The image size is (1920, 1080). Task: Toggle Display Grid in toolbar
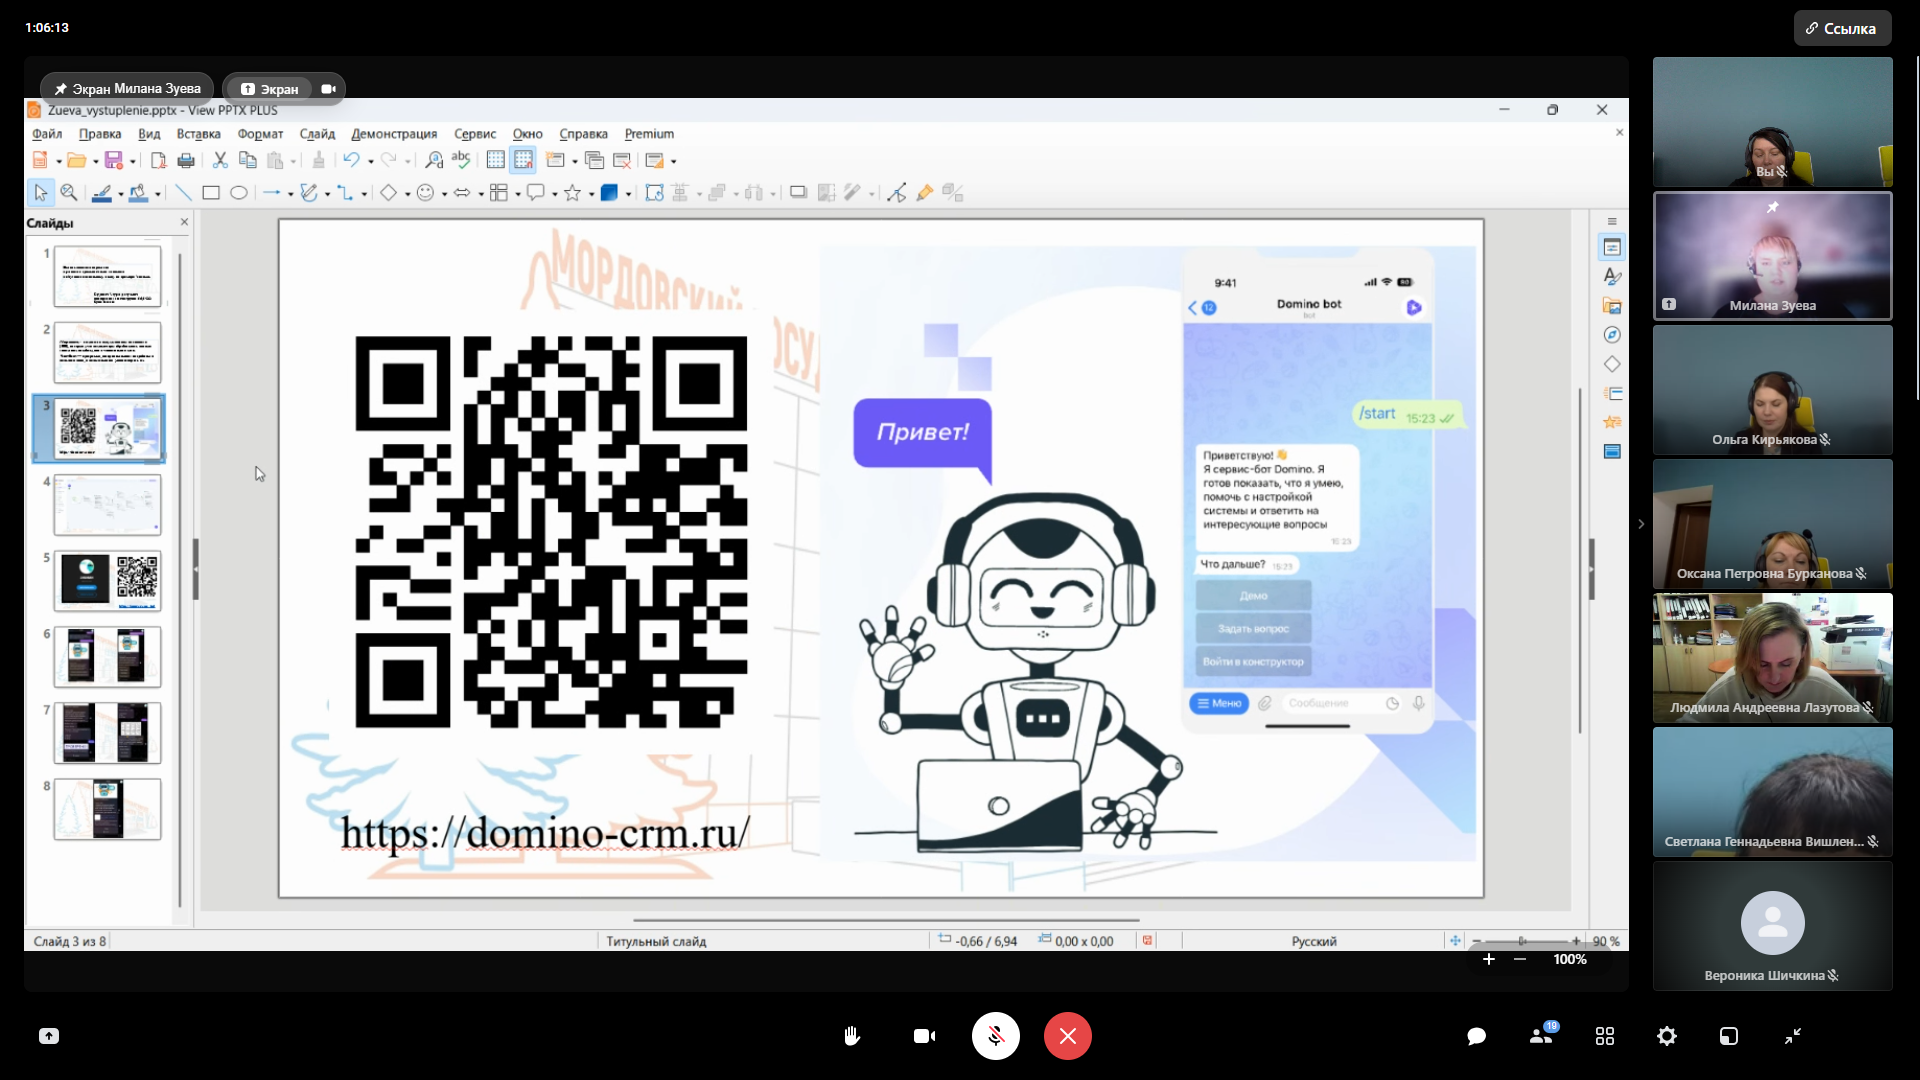[495, 160]
